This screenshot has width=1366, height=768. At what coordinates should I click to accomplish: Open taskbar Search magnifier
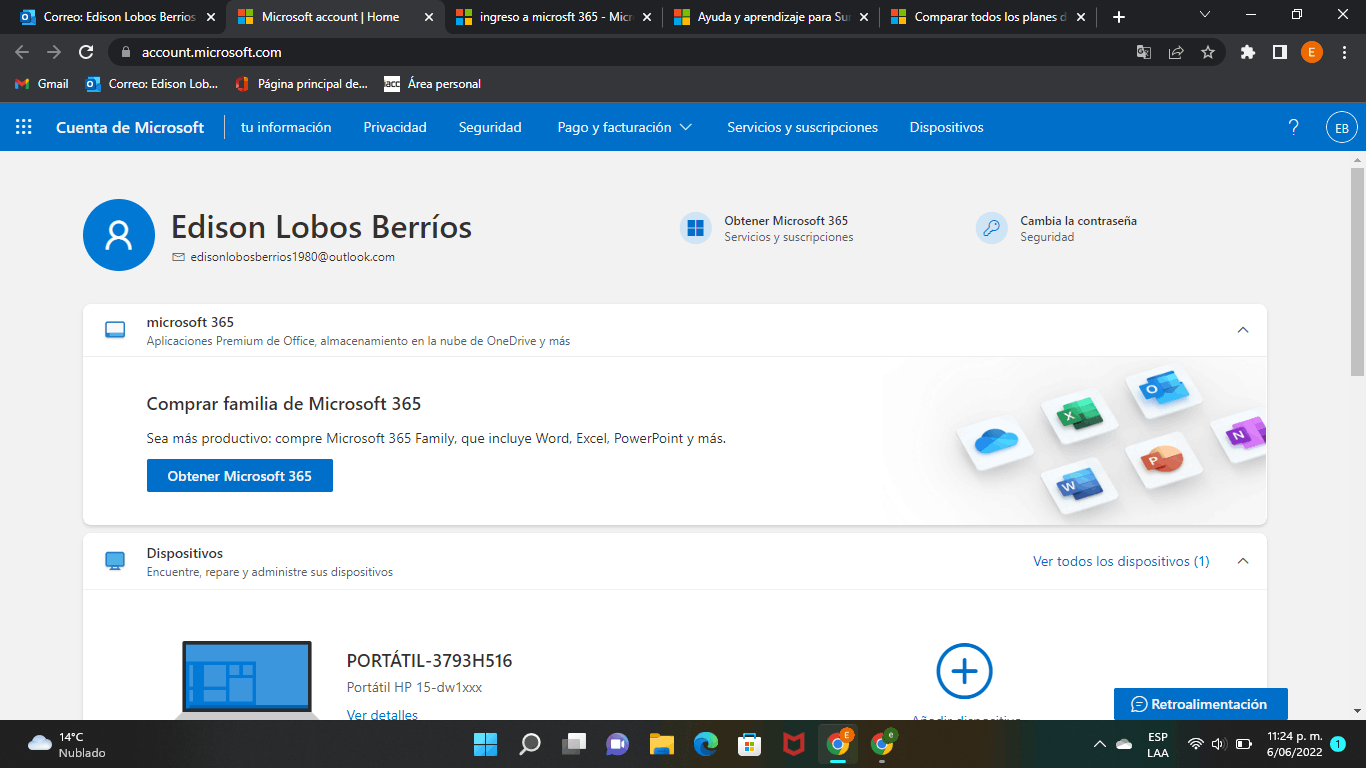pyautogui.click(x=530, y=744)
